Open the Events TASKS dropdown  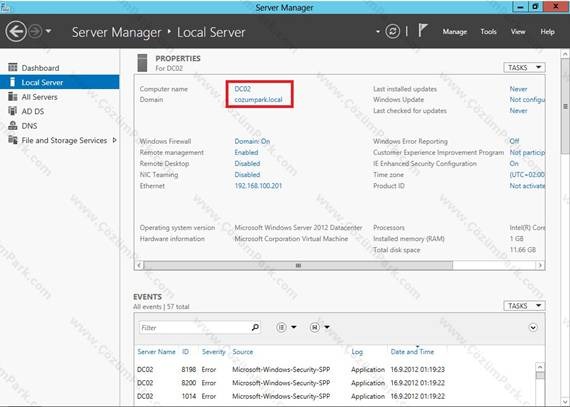(x=524, y=306)
